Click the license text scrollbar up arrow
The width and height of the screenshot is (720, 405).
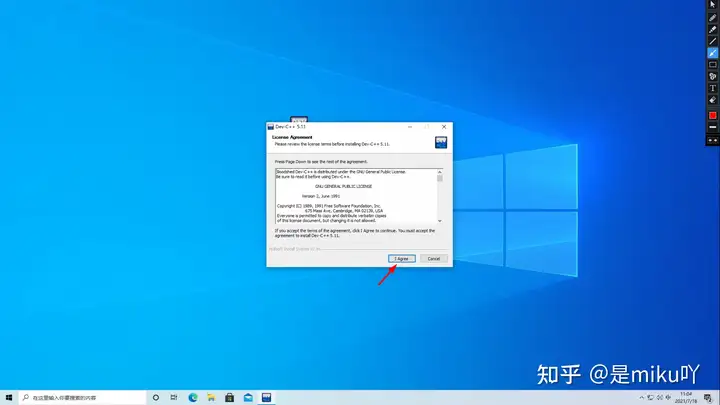coord(439,172)
